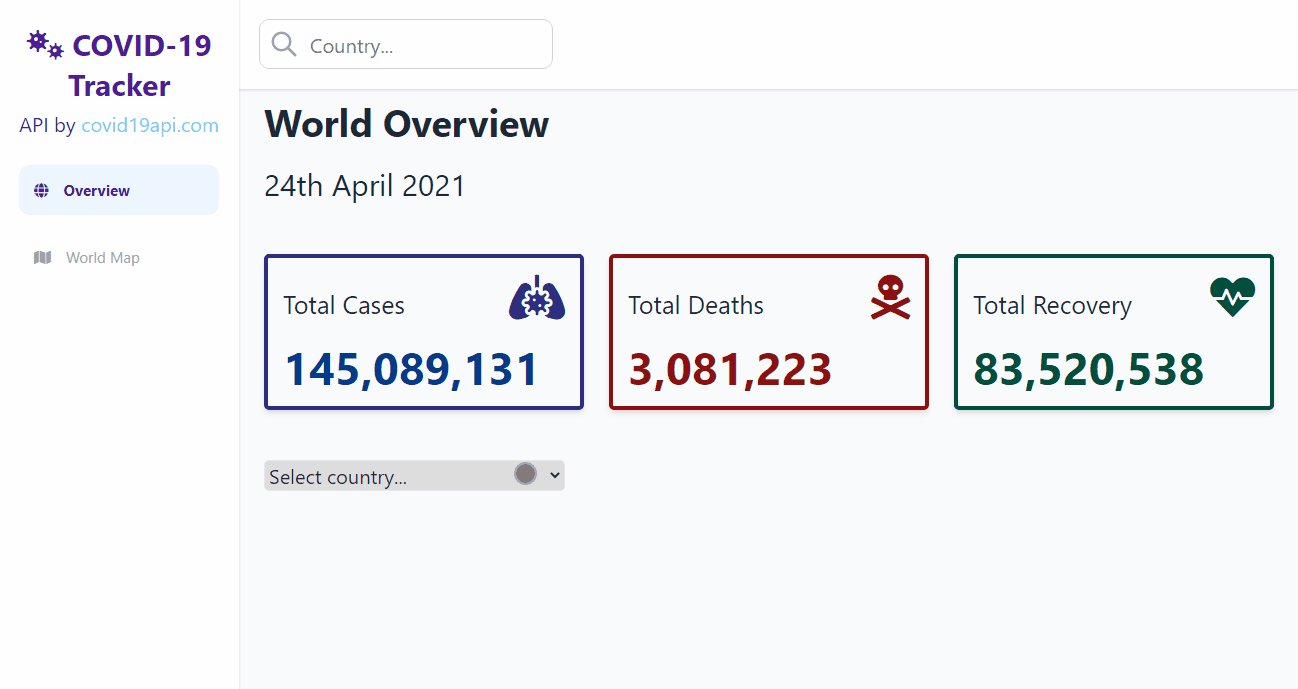This screenshot has height=689, width=1298.
Task: Click the skull and crossbones icon
Action: coord(890,298)
